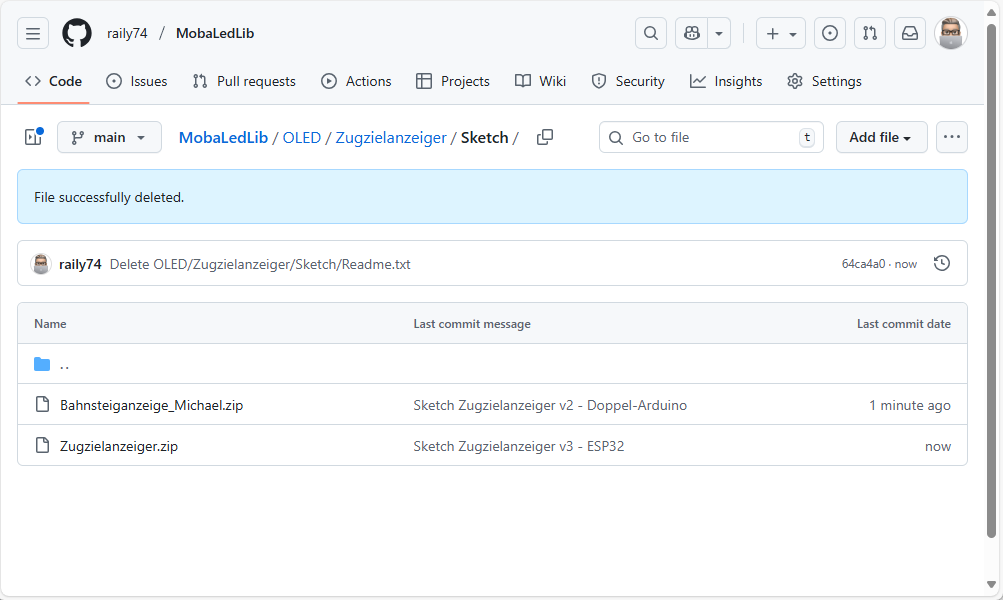
Task: View commit history clock icon
Action: click(941, 264)
